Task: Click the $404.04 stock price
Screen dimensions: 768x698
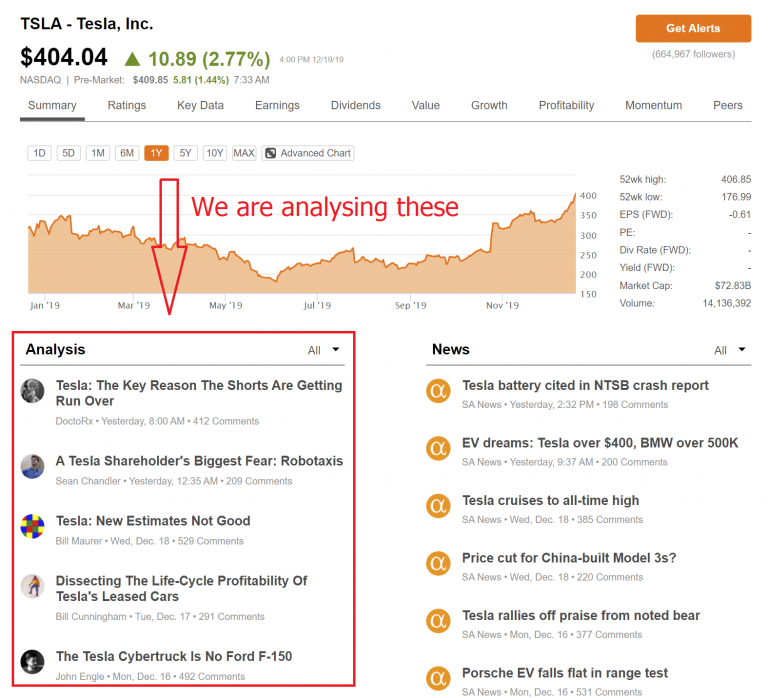Action: tap(64, 57)
